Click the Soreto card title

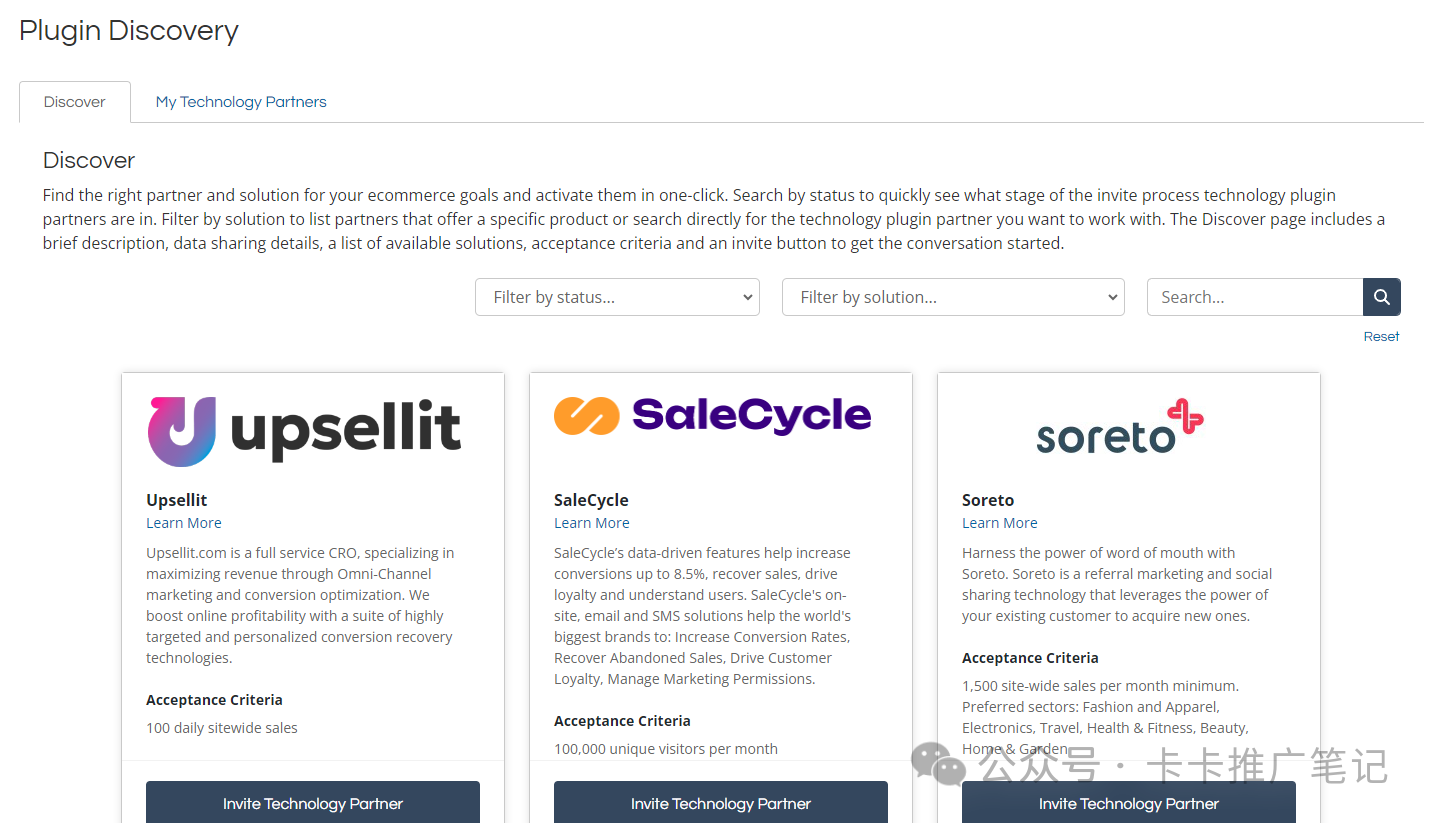pyautogui.click(x=988, y=500)
